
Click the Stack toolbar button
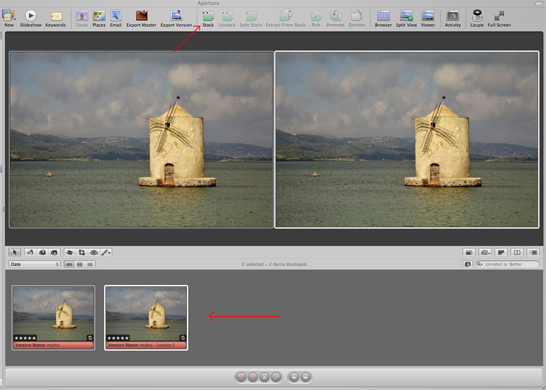(x=208, y=18)
